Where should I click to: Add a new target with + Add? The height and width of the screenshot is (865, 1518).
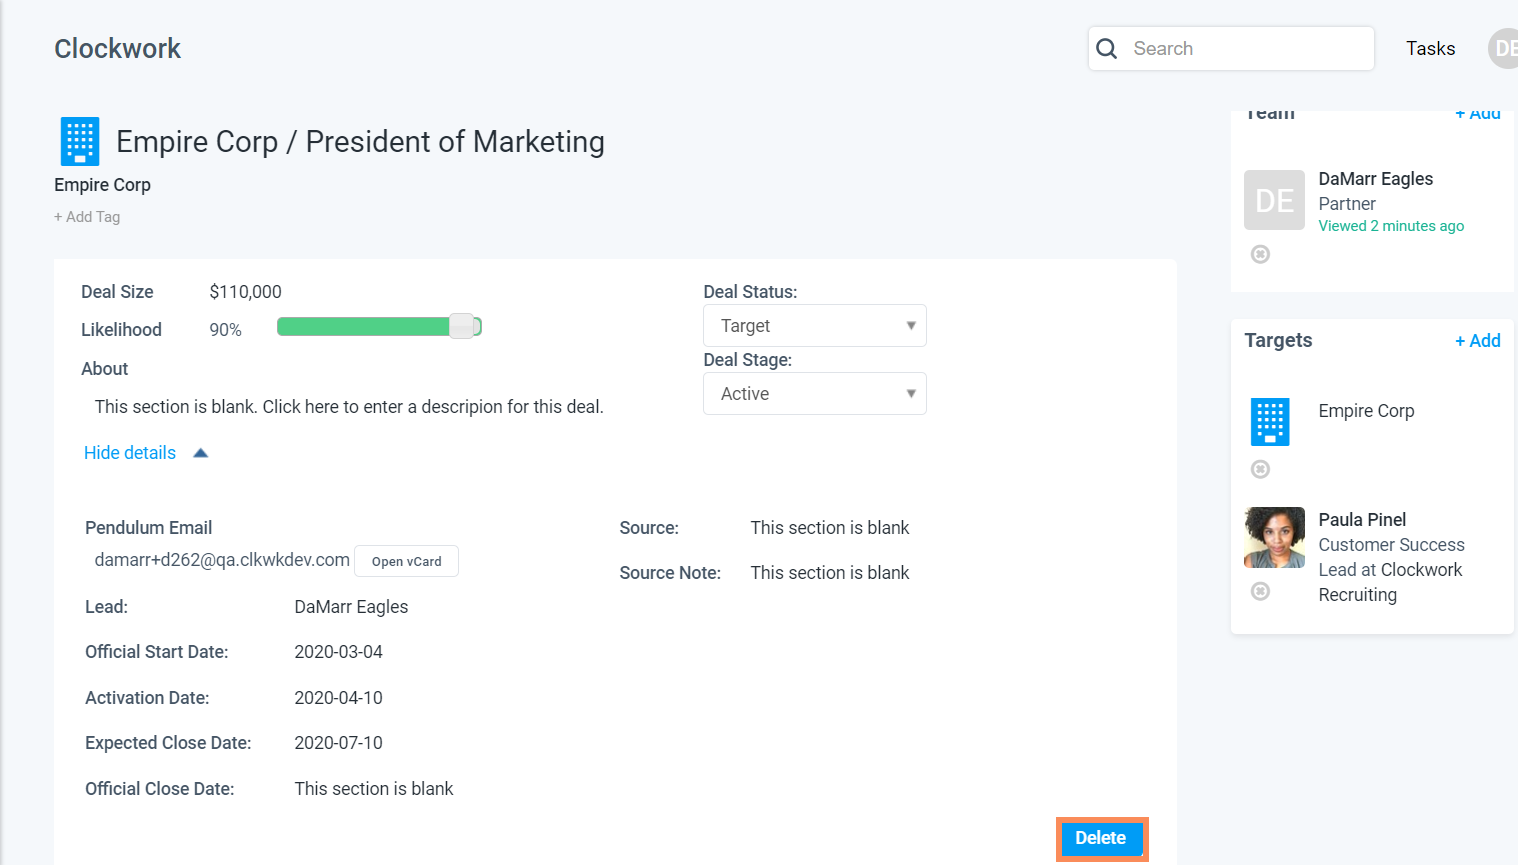tap(1477, 341)
